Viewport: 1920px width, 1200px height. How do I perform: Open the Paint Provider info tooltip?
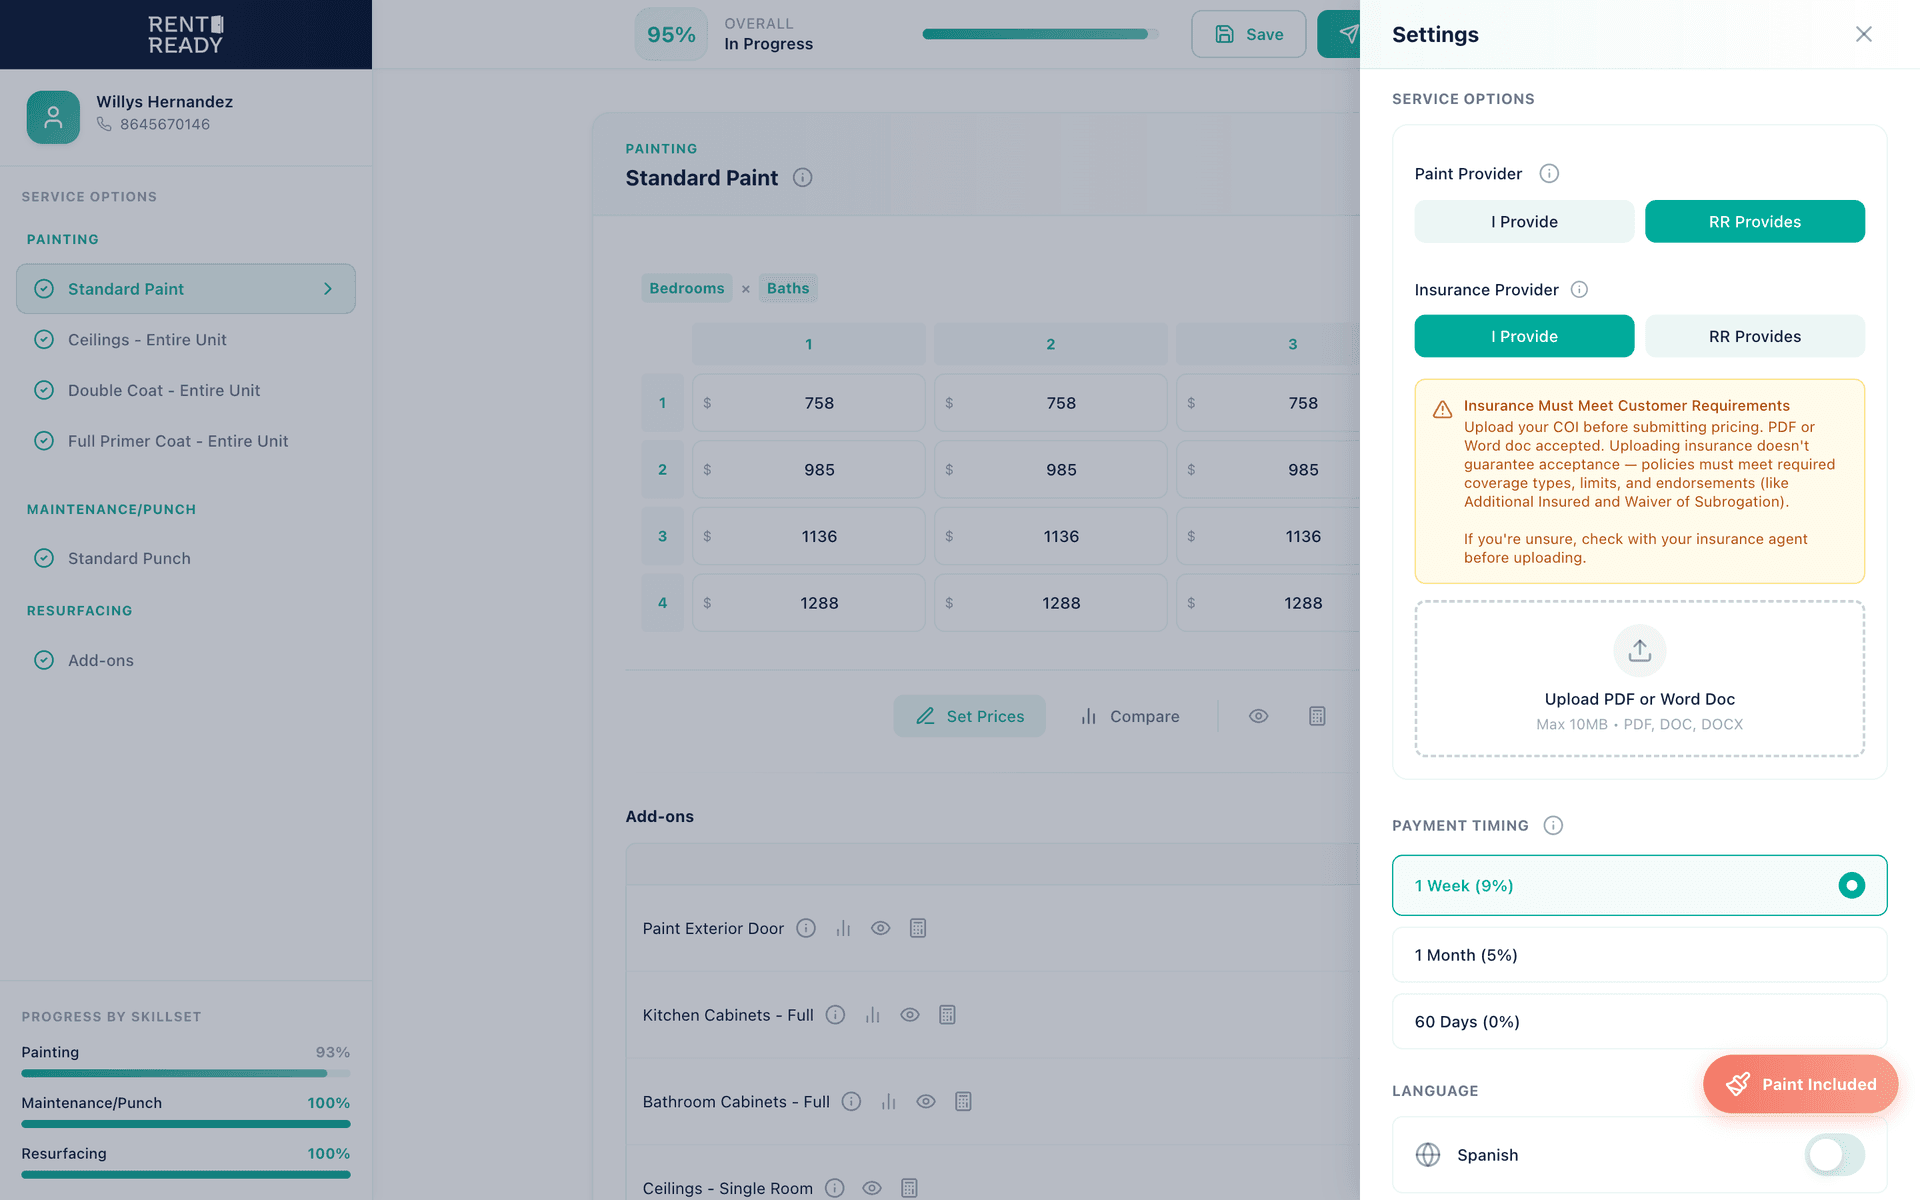[1549, 173]
